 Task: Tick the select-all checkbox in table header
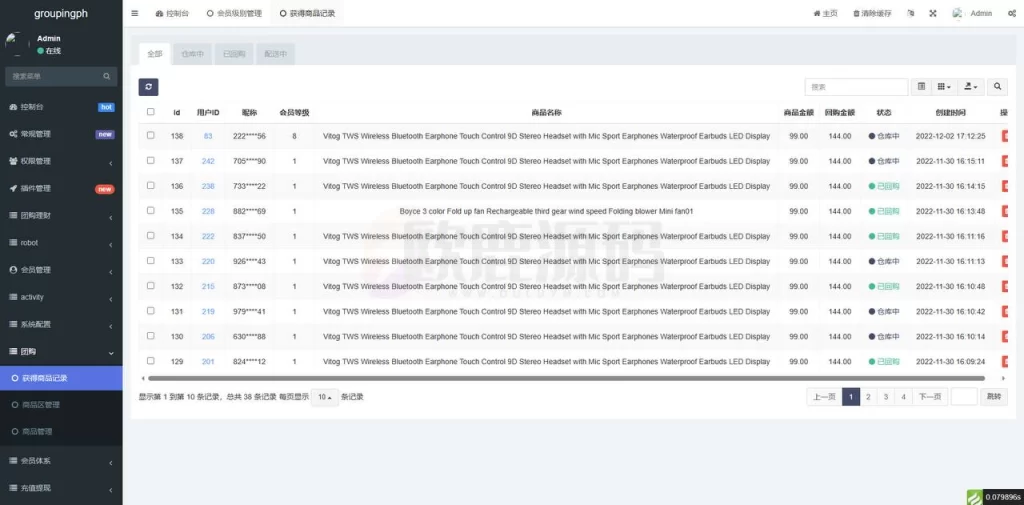point(151,112)
